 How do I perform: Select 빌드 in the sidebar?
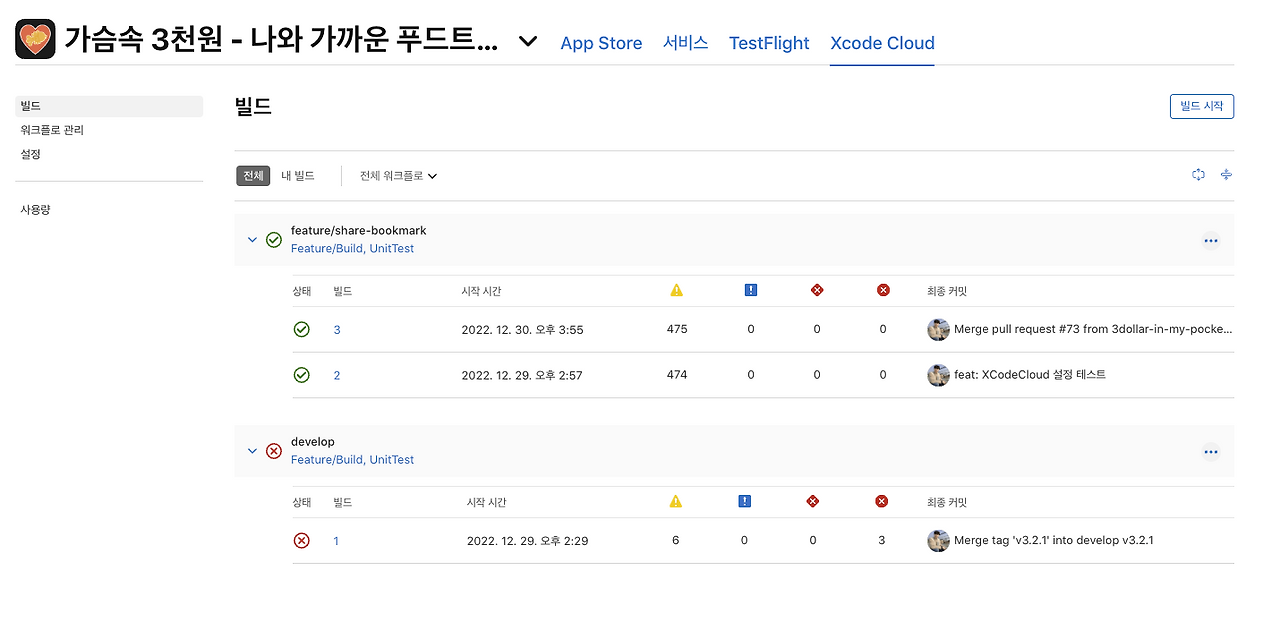[x=109, y=106]
